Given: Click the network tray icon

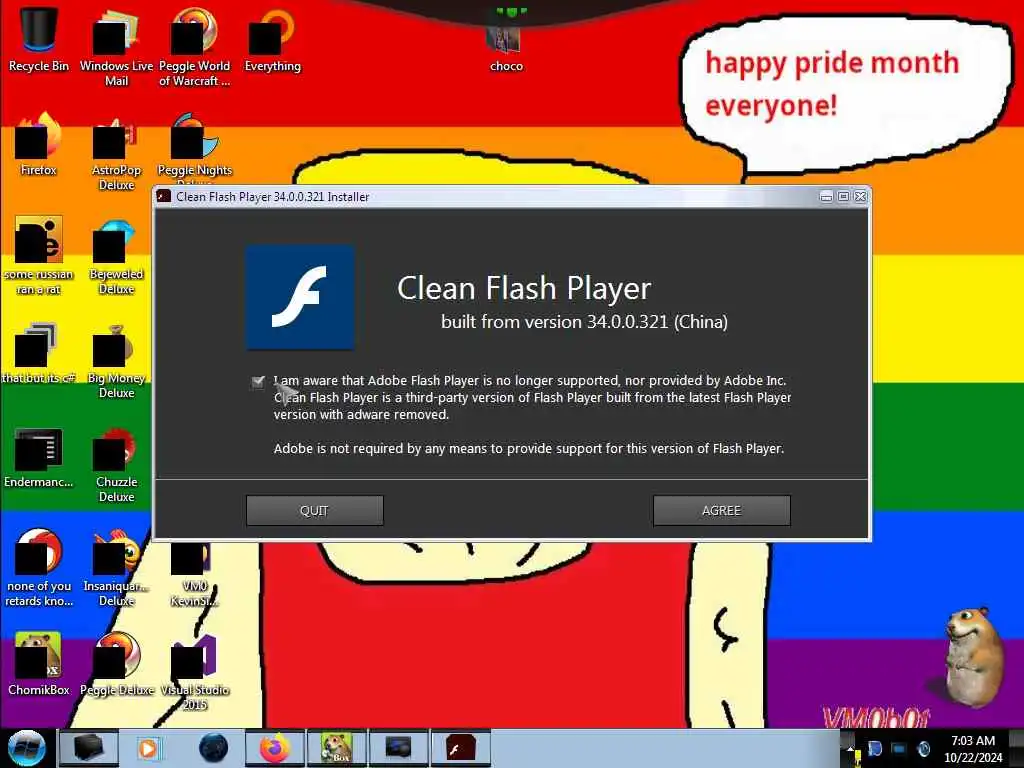Looking at the screenshot, I should [899, 749].
